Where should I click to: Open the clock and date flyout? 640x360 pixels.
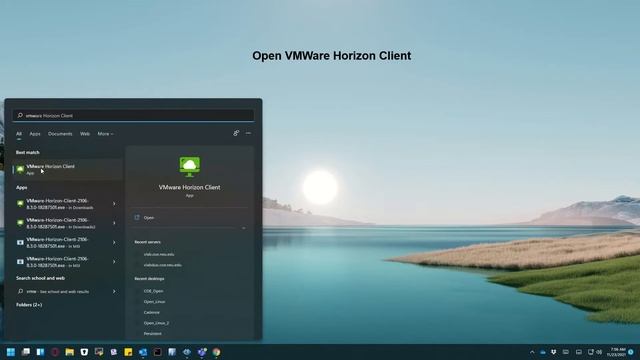tap(616, 352)
